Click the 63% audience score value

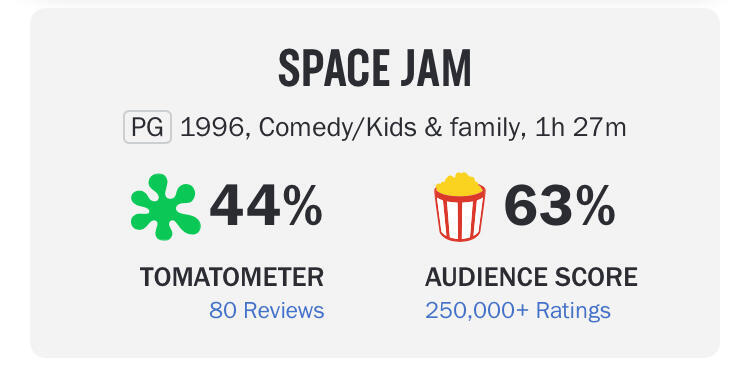coord(560,207)
